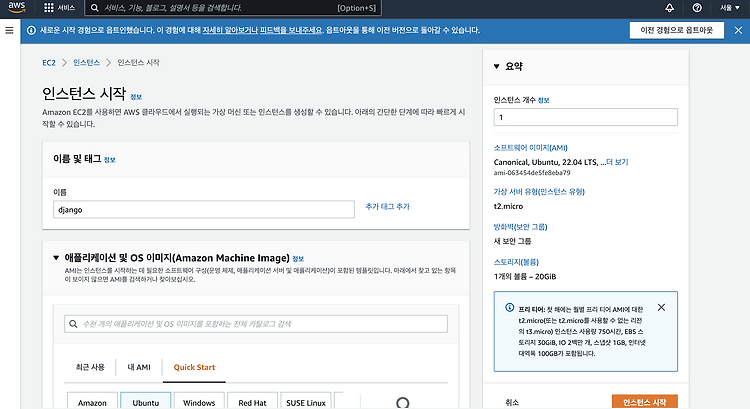
Task: Focus the top AWS search bar
Action: [x=233, y=8]
